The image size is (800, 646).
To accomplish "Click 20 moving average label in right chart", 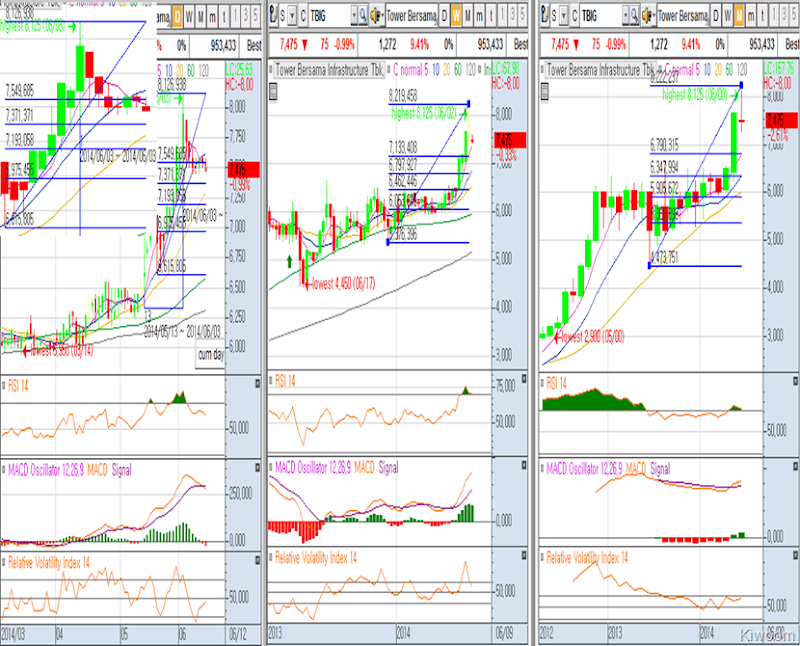I will tap(718, 69).
